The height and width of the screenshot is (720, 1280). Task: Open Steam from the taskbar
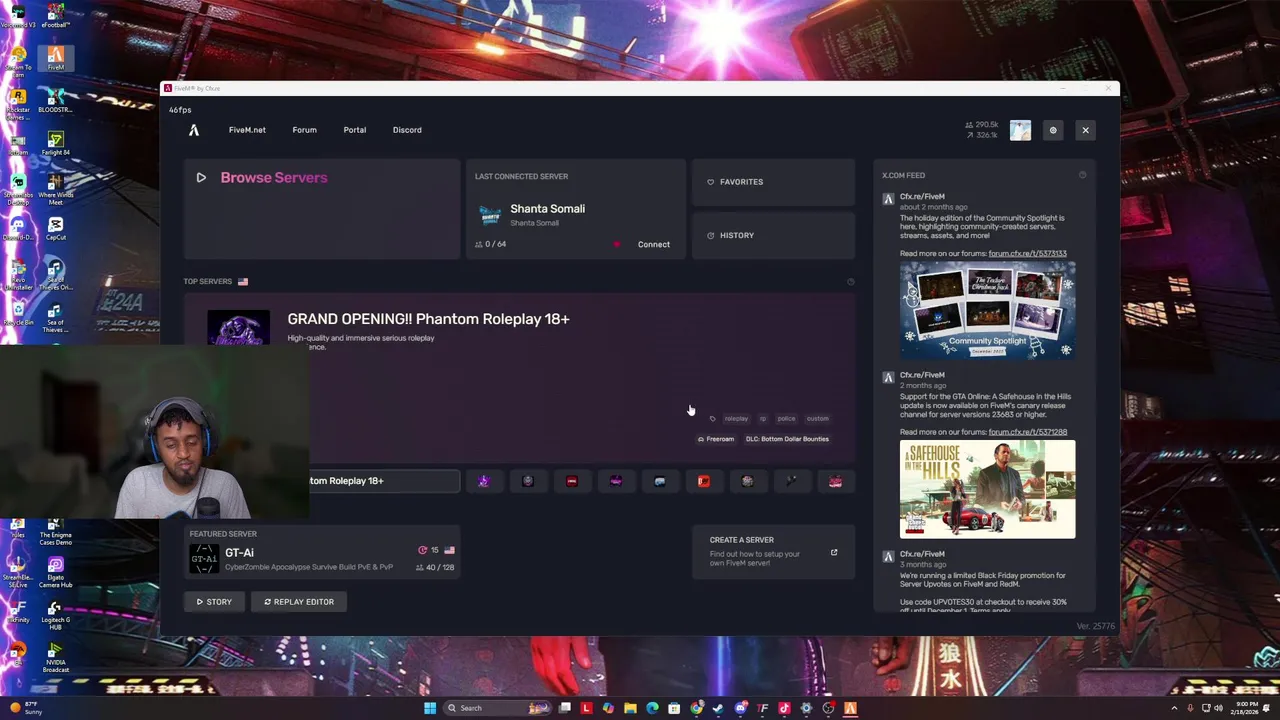coord(718,708)
